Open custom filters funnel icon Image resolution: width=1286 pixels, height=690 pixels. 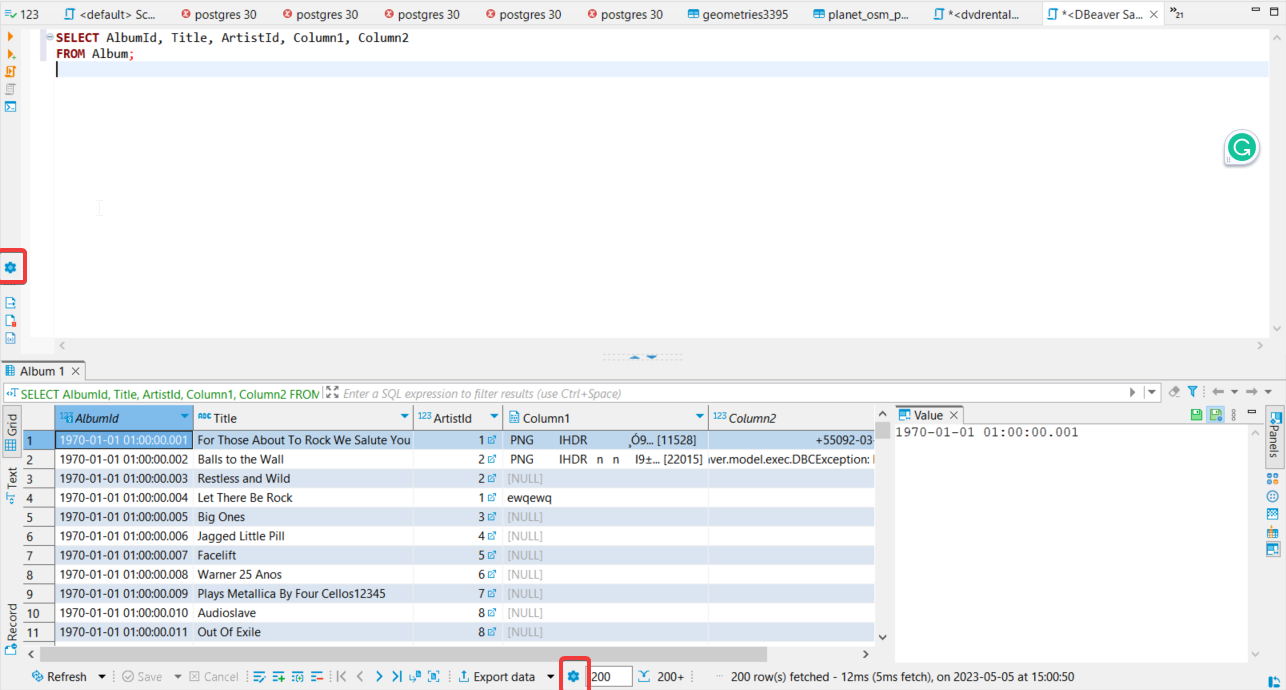coord(1193,392)
